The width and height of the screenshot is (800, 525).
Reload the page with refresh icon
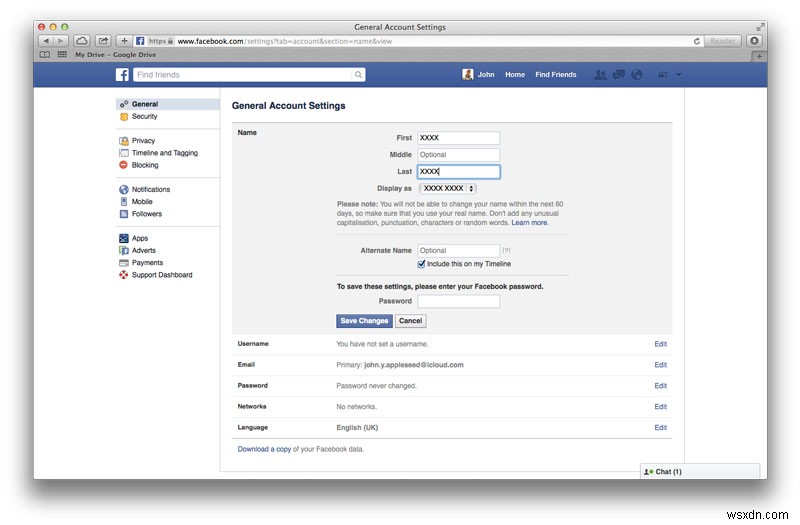click(x=696, y=41)
